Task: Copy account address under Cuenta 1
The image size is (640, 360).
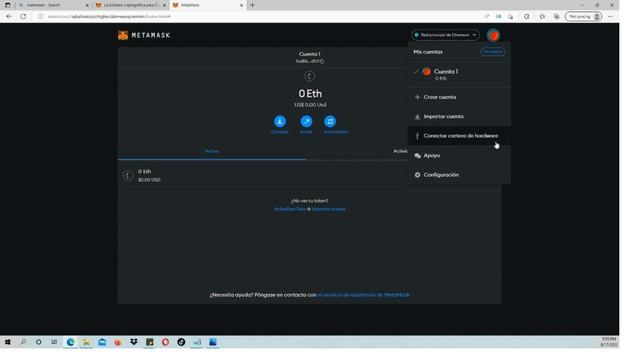Action: pyautogui.click(x=310, y=61)
